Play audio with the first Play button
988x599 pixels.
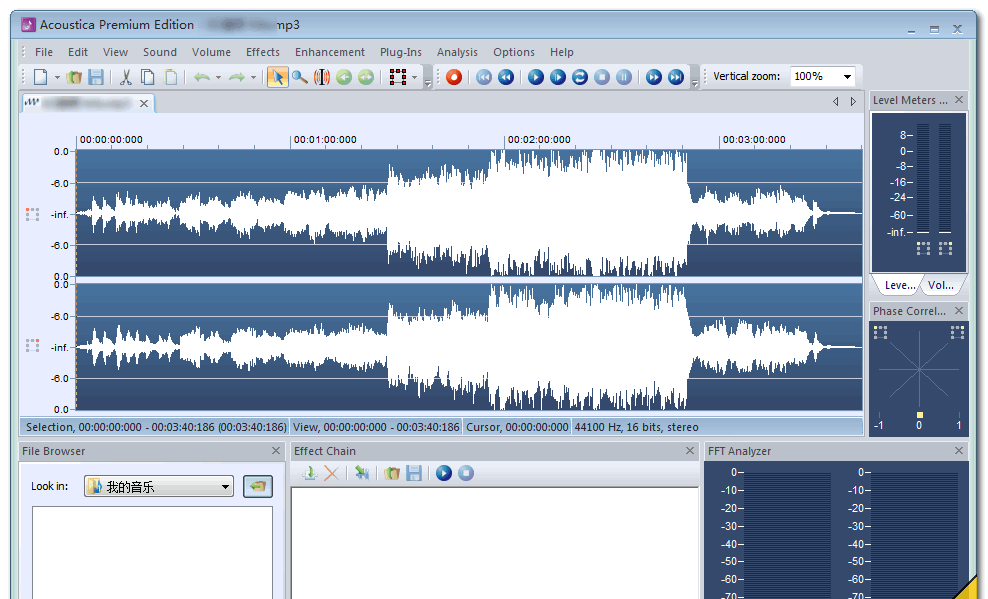(x=536, y=77)
